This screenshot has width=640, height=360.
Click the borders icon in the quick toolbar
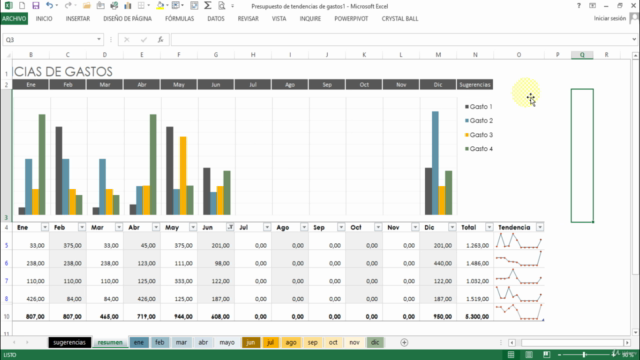(141, 6)
